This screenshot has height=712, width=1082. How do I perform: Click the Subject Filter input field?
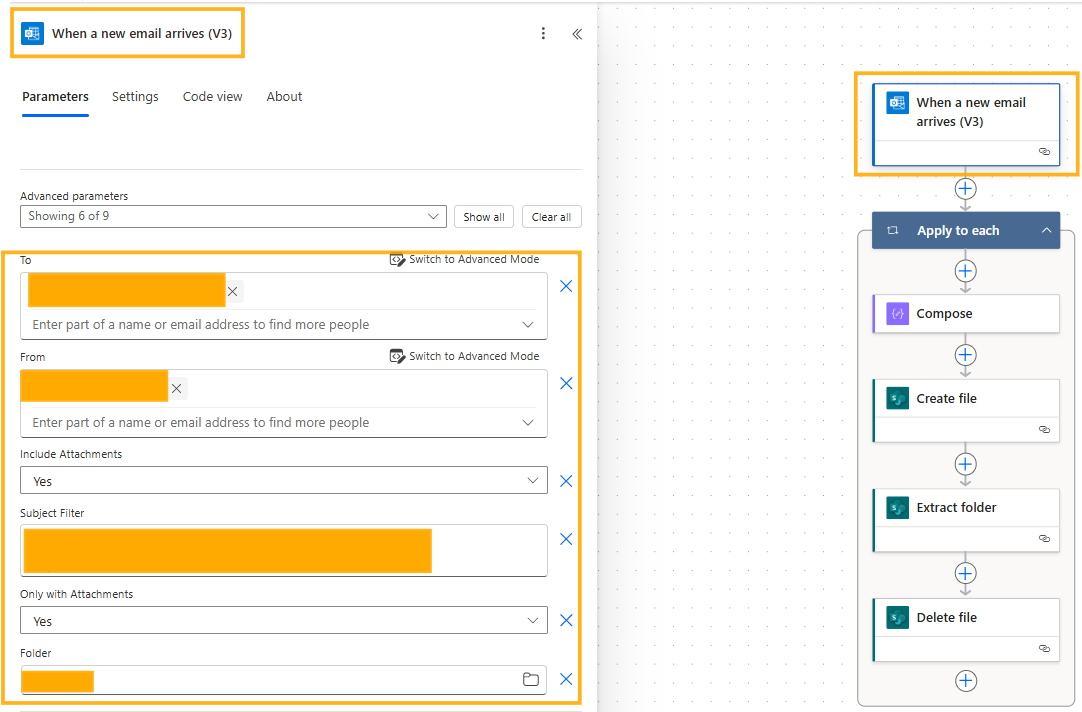284,551
